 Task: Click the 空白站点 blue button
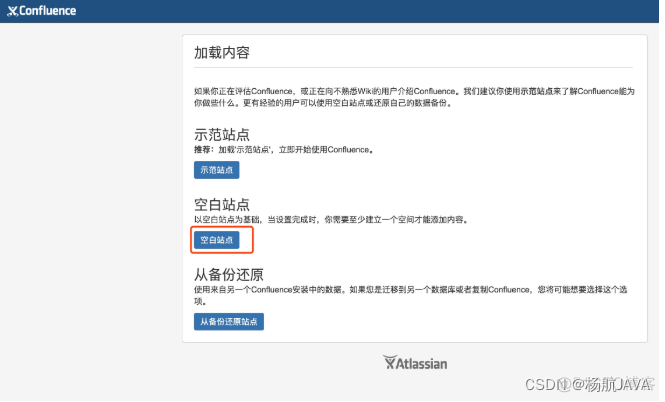pos(216,240)
